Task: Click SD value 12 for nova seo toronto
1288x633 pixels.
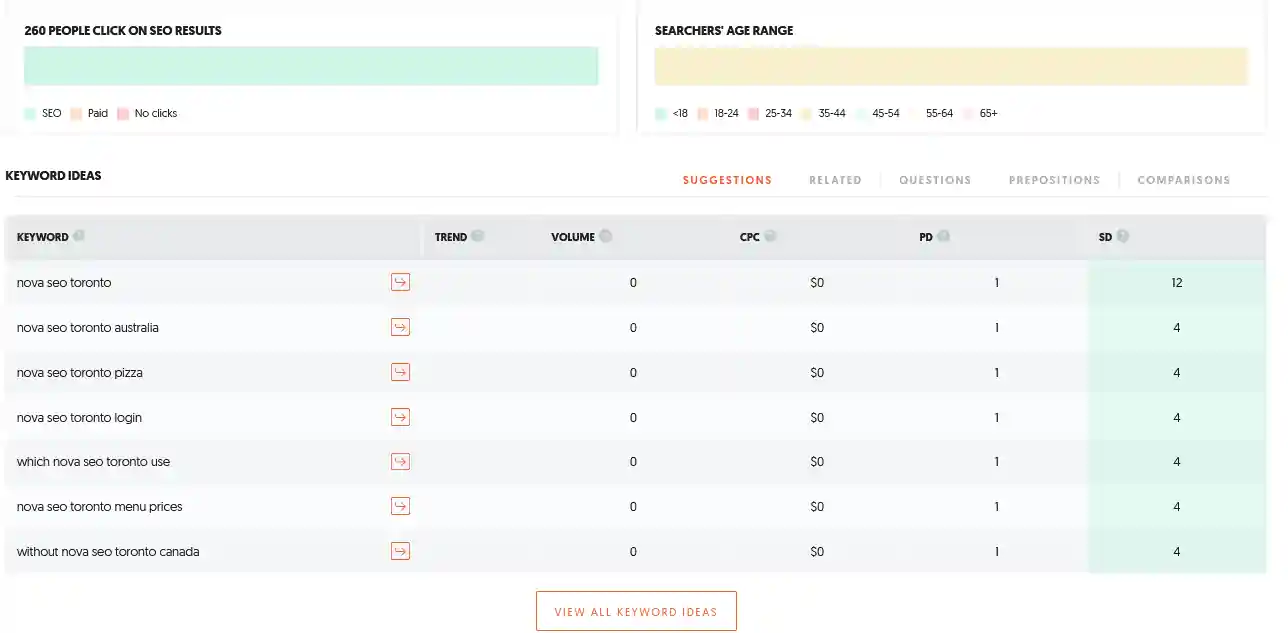Action: (x=1177, y=283)
